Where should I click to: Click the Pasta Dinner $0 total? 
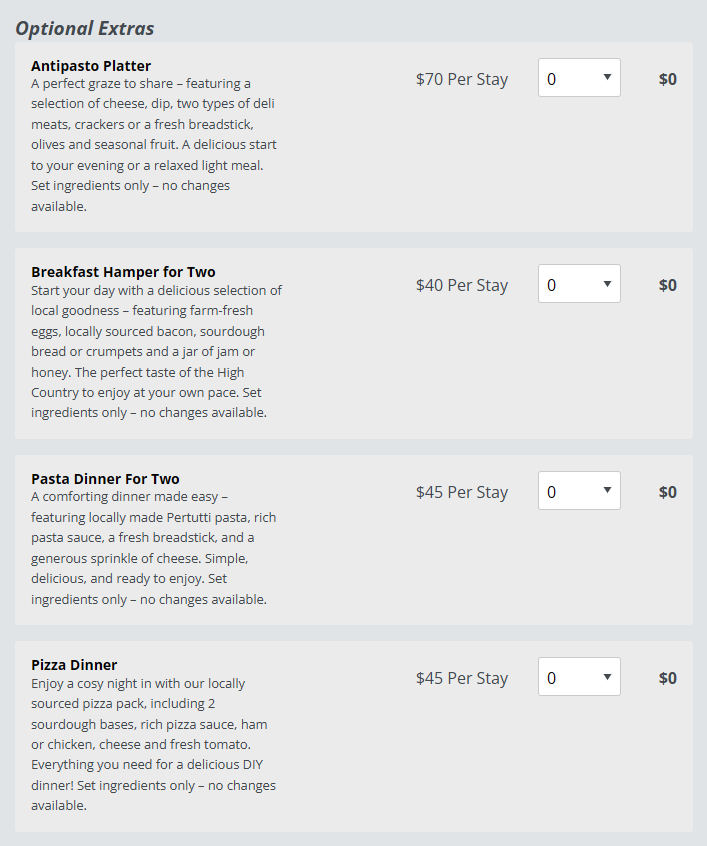point(667,492)
